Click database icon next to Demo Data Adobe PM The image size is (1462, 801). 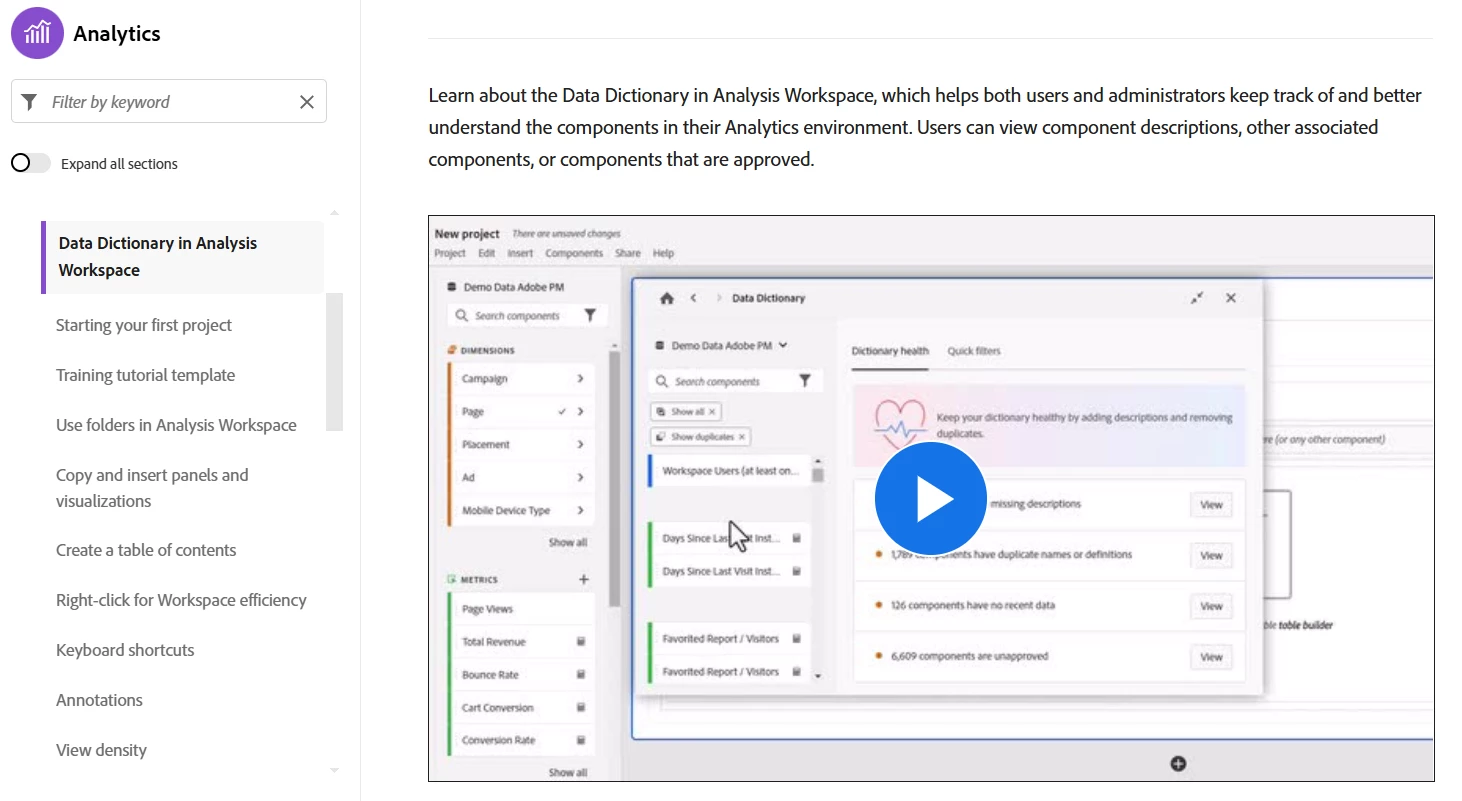tap(453, 286)
